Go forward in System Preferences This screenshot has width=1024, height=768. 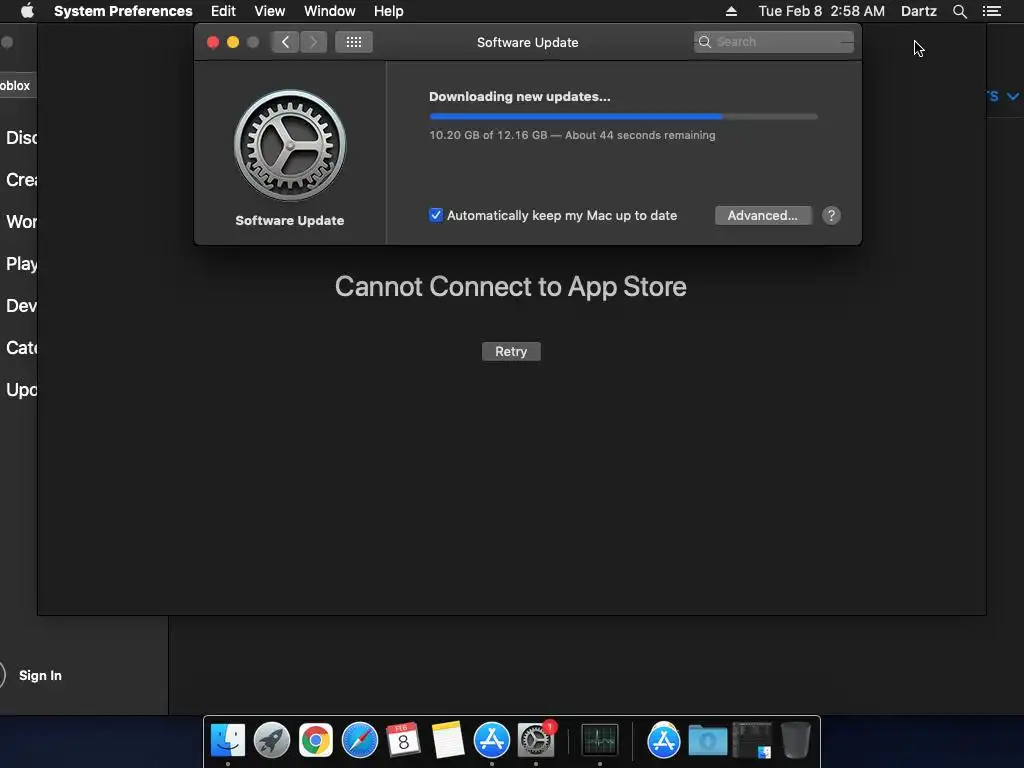tap(313, 42)
